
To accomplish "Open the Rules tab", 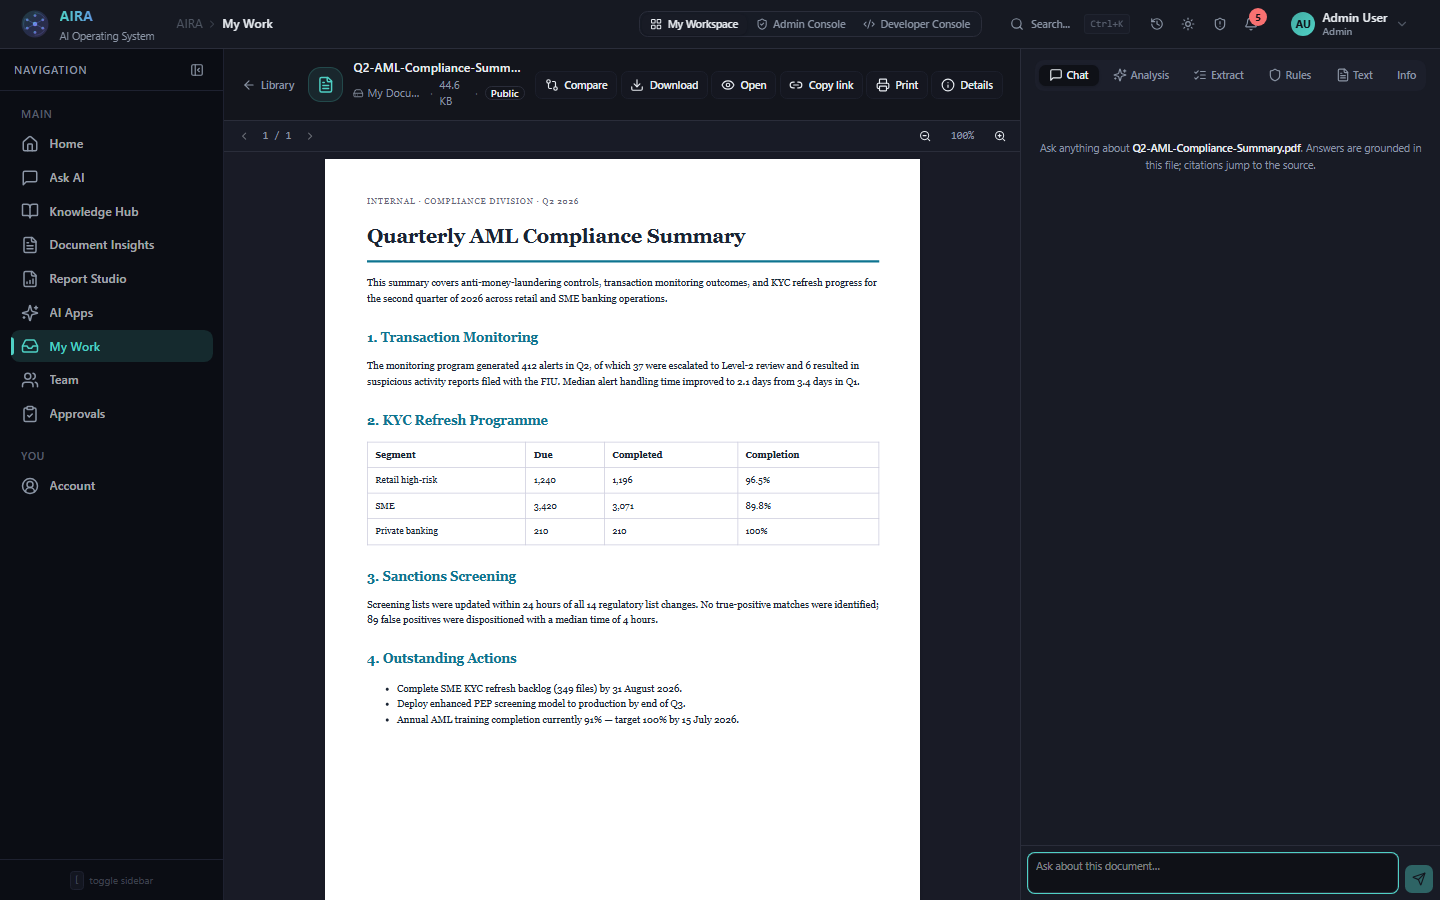I will [x=1290, y=75].
